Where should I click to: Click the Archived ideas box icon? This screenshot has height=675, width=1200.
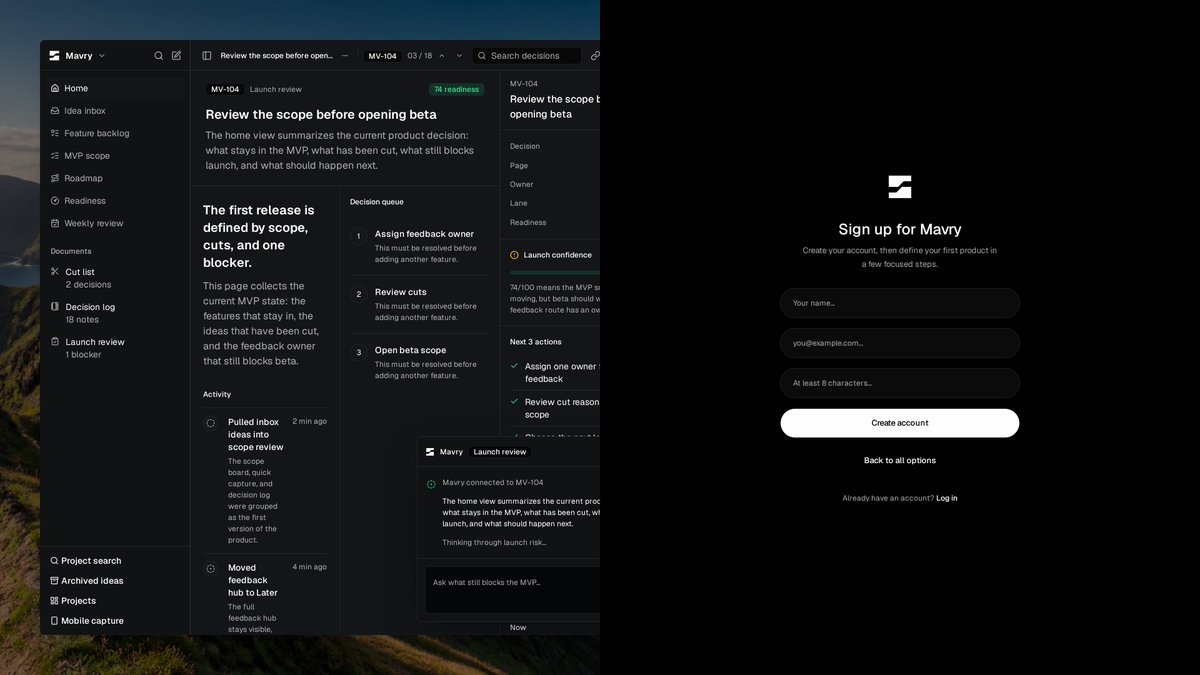(x=54, y=581)
